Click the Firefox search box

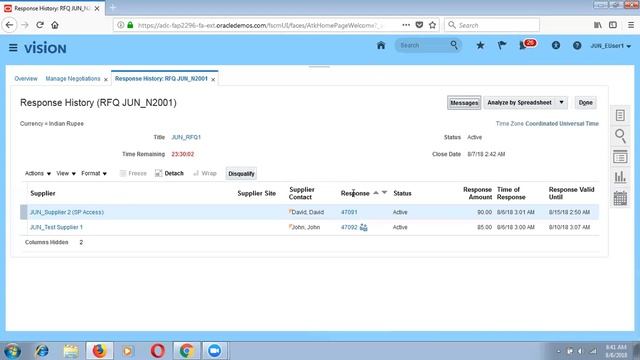pyautogui.click(x=492, y=25)
